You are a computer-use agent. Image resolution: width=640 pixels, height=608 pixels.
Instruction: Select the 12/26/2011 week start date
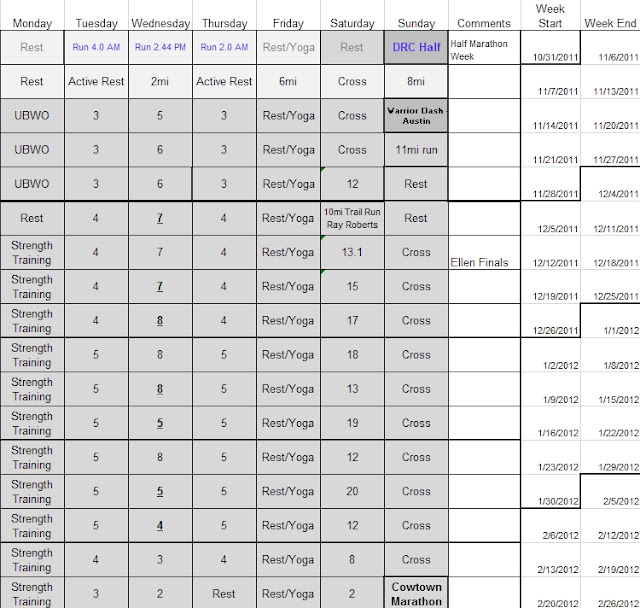tap(550, 321)
